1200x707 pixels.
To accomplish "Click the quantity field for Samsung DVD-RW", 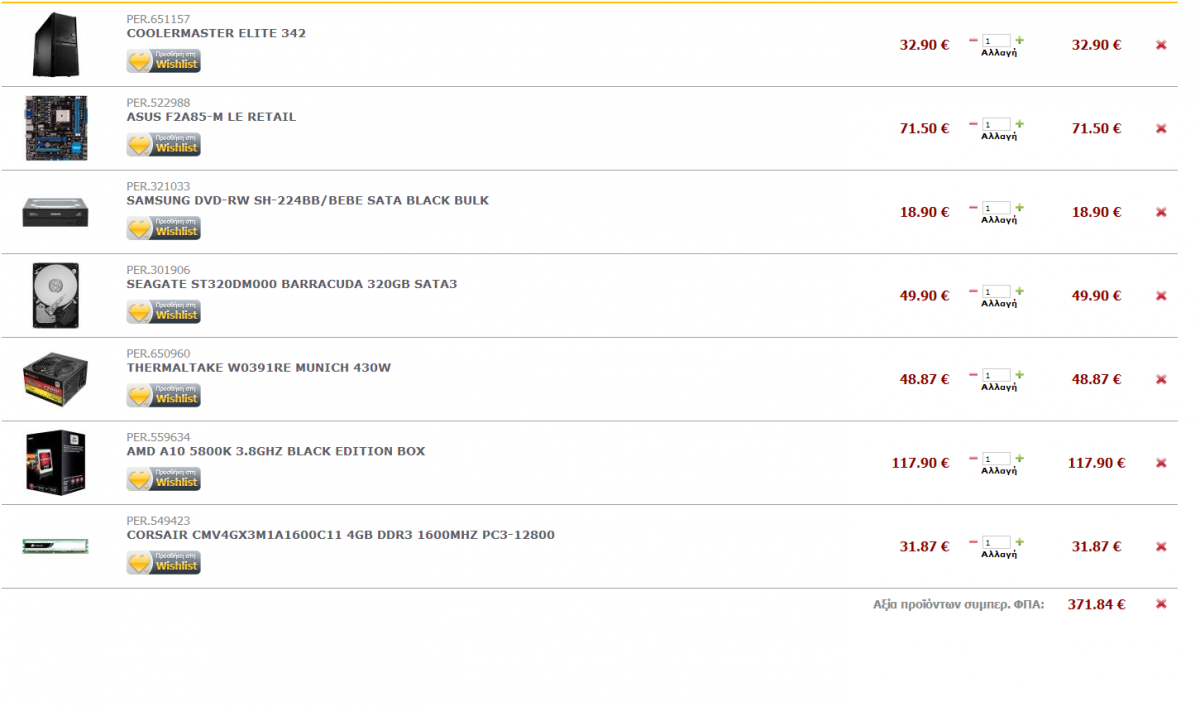I will click(996, 209).
